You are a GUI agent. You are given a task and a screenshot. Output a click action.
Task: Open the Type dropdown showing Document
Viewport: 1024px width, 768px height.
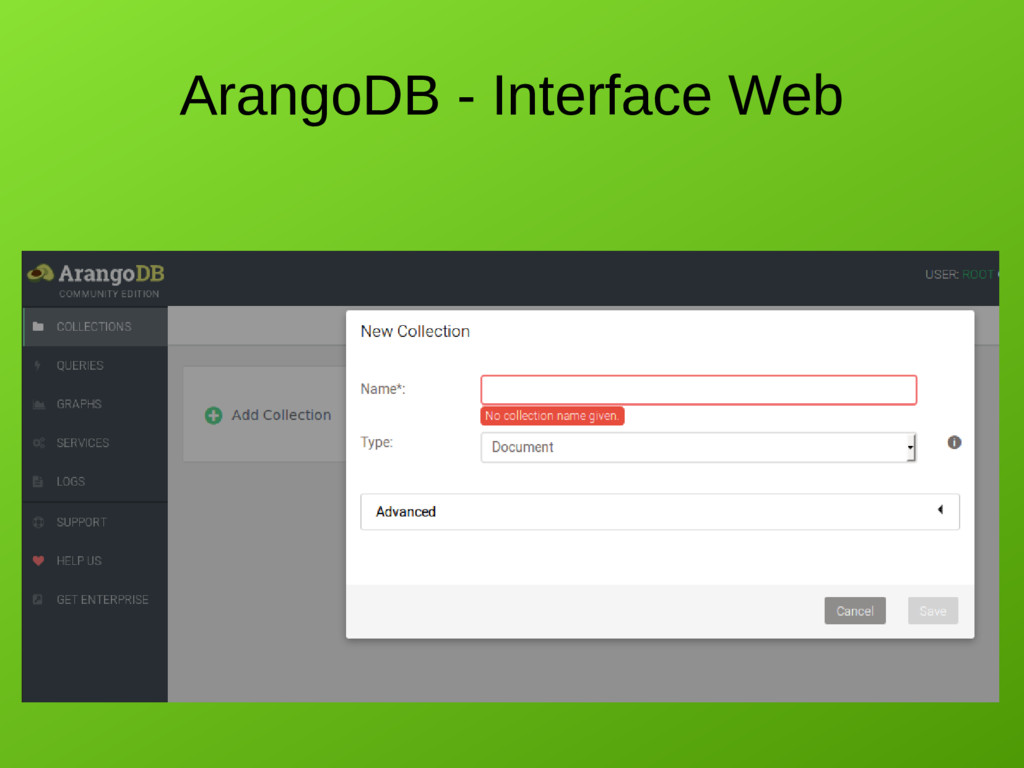699,447
